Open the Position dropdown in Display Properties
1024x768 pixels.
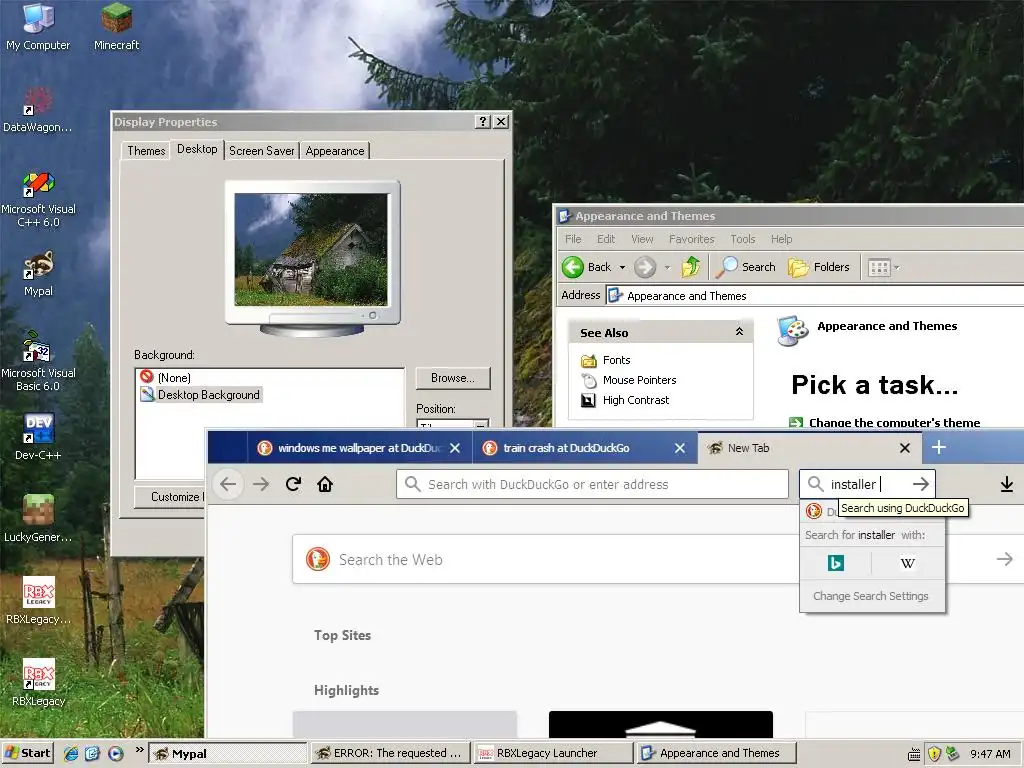tap(480, 424)
